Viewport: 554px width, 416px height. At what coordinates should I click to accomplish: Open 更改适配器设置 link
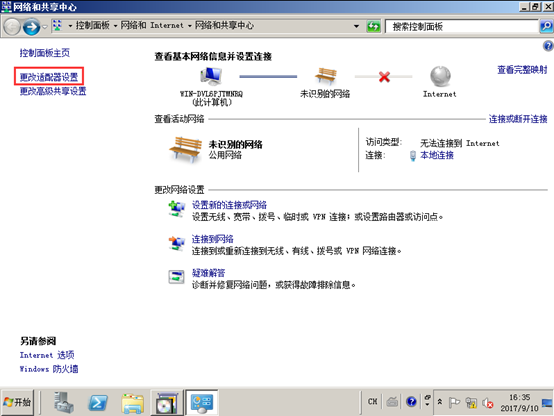coord(49,77)
